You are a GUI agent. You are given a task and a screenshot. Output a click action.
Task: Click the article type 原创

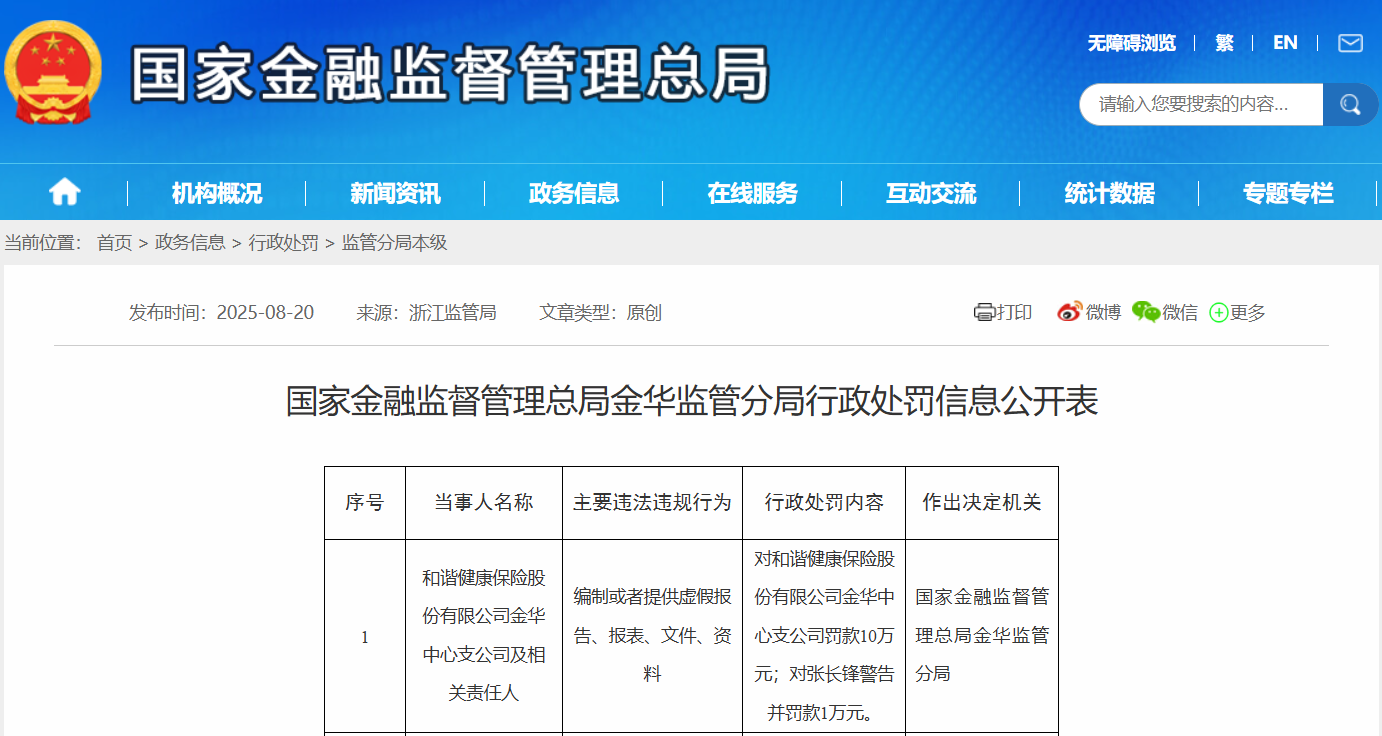tap(644, 313)
